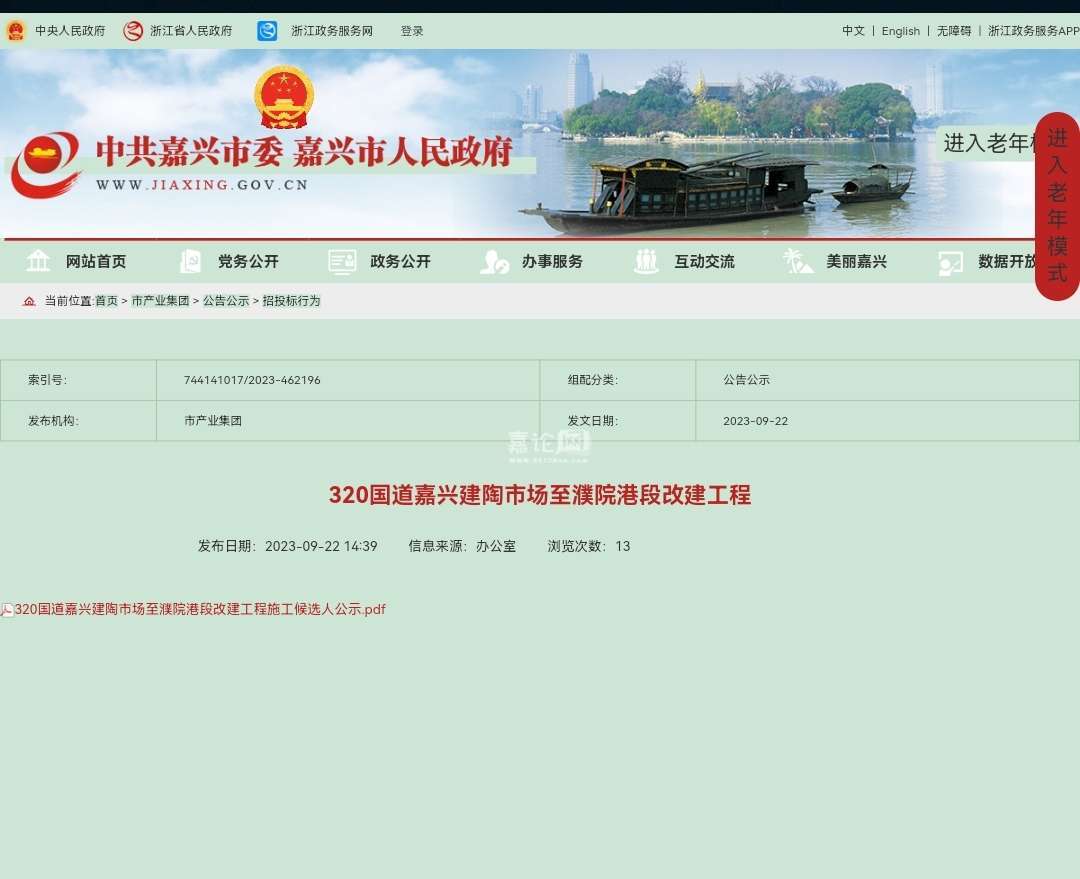Screen dimensions: 1080x879
Task: Open the 施工候选人公示.pdf attachment link
Action: point(200,609)
